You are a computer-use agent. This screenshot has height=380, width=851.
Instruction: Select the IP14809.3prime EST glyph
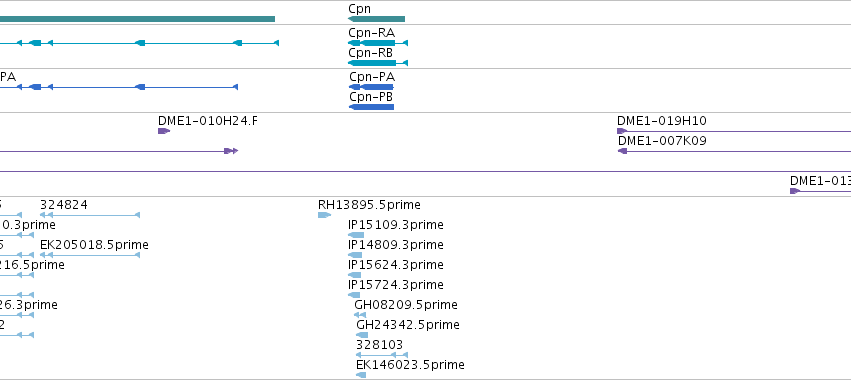point(355,255)
